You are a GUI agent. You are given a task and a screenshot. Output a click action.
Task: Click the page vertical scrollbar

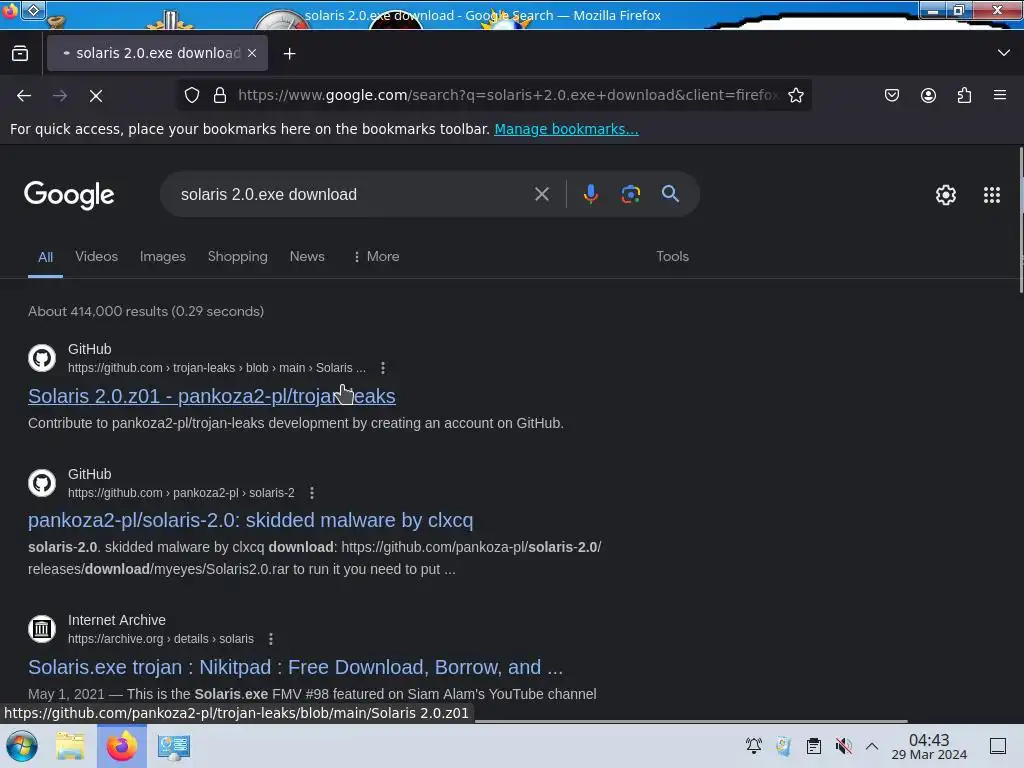[1020, 220]
